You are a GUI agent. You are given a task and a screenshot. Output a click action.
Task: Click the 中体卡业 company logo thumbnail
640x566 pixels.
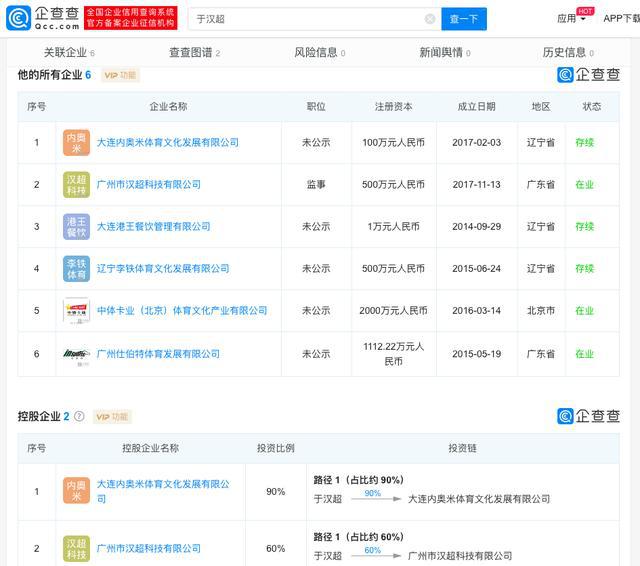(x=77, y=311)
